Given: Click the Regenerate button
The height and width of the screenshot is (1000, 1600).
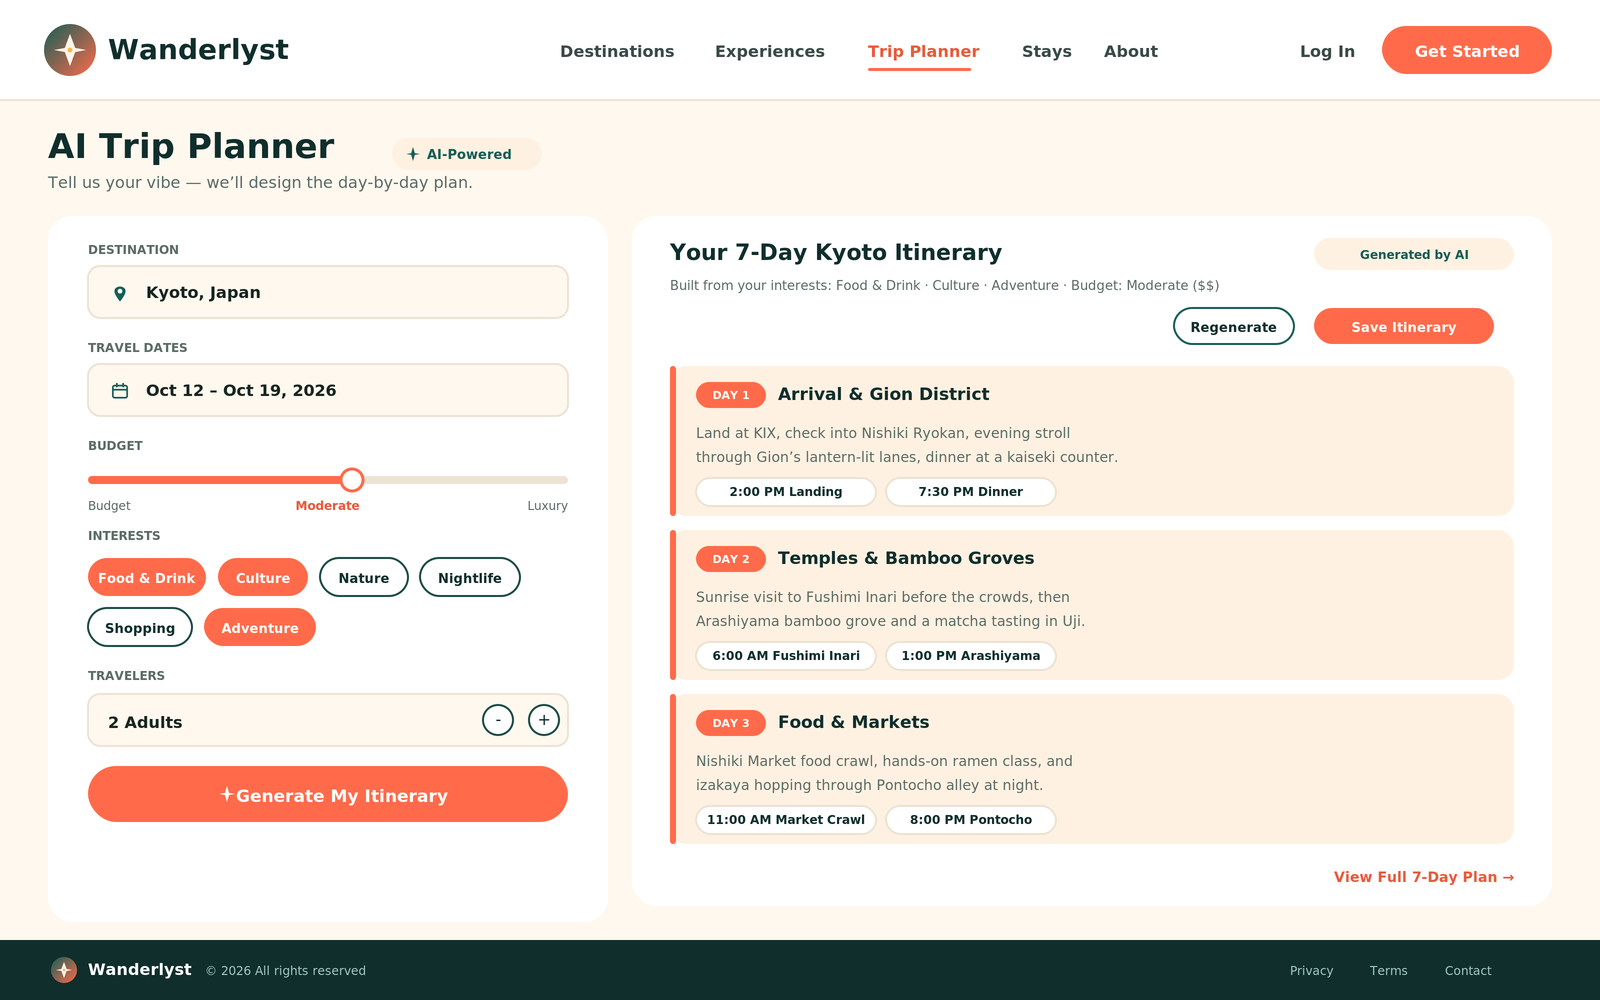Looking at the screenshot, I should (1234, 326).
